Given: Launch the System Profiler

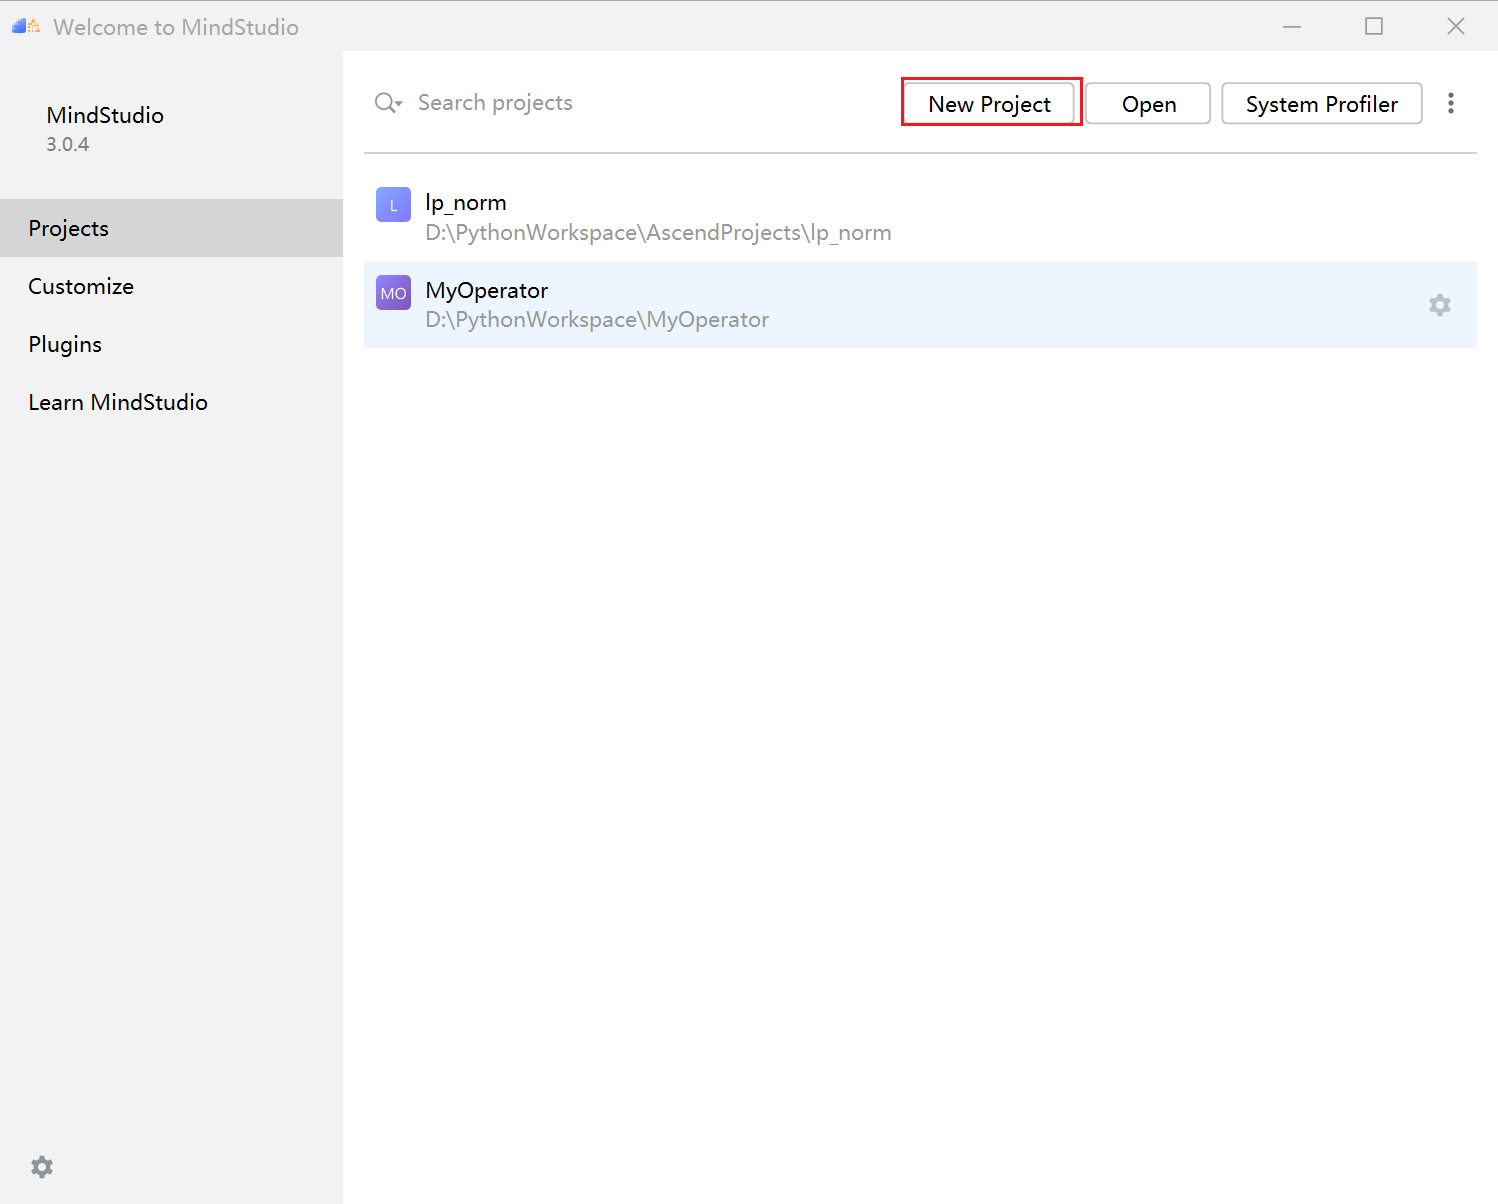Looking at the screenshot, I should click(1321, 103).
